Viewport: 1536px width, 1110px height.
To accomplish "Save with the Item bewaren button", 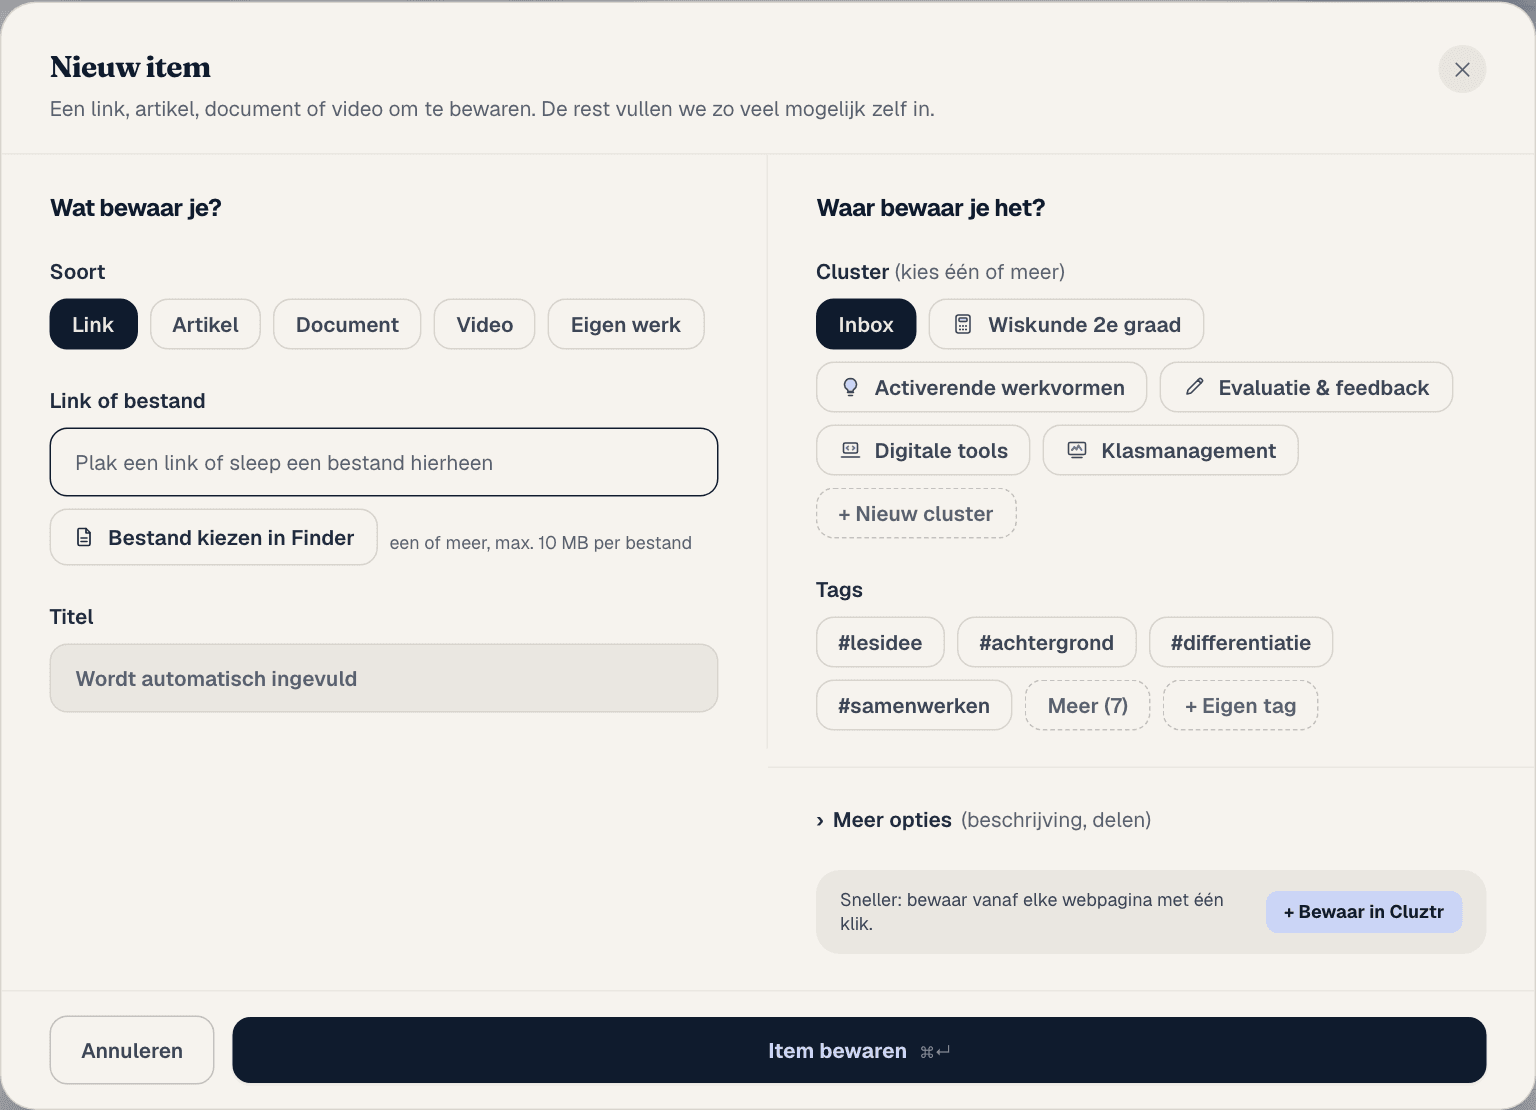I will [859, 1050].
